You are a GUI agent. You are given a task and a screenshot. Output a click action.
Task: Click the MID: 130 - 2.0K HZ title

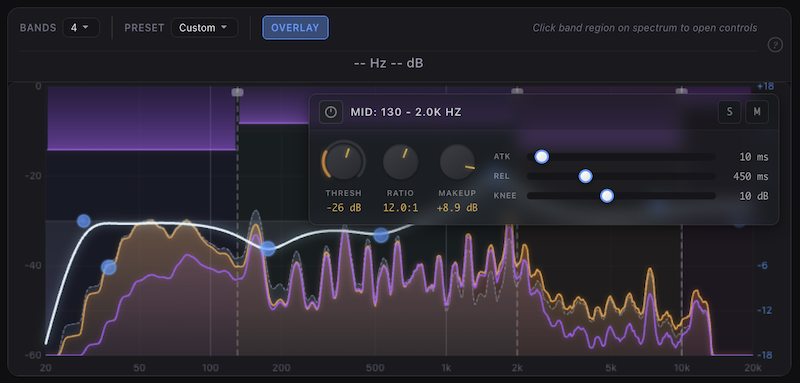406,112
